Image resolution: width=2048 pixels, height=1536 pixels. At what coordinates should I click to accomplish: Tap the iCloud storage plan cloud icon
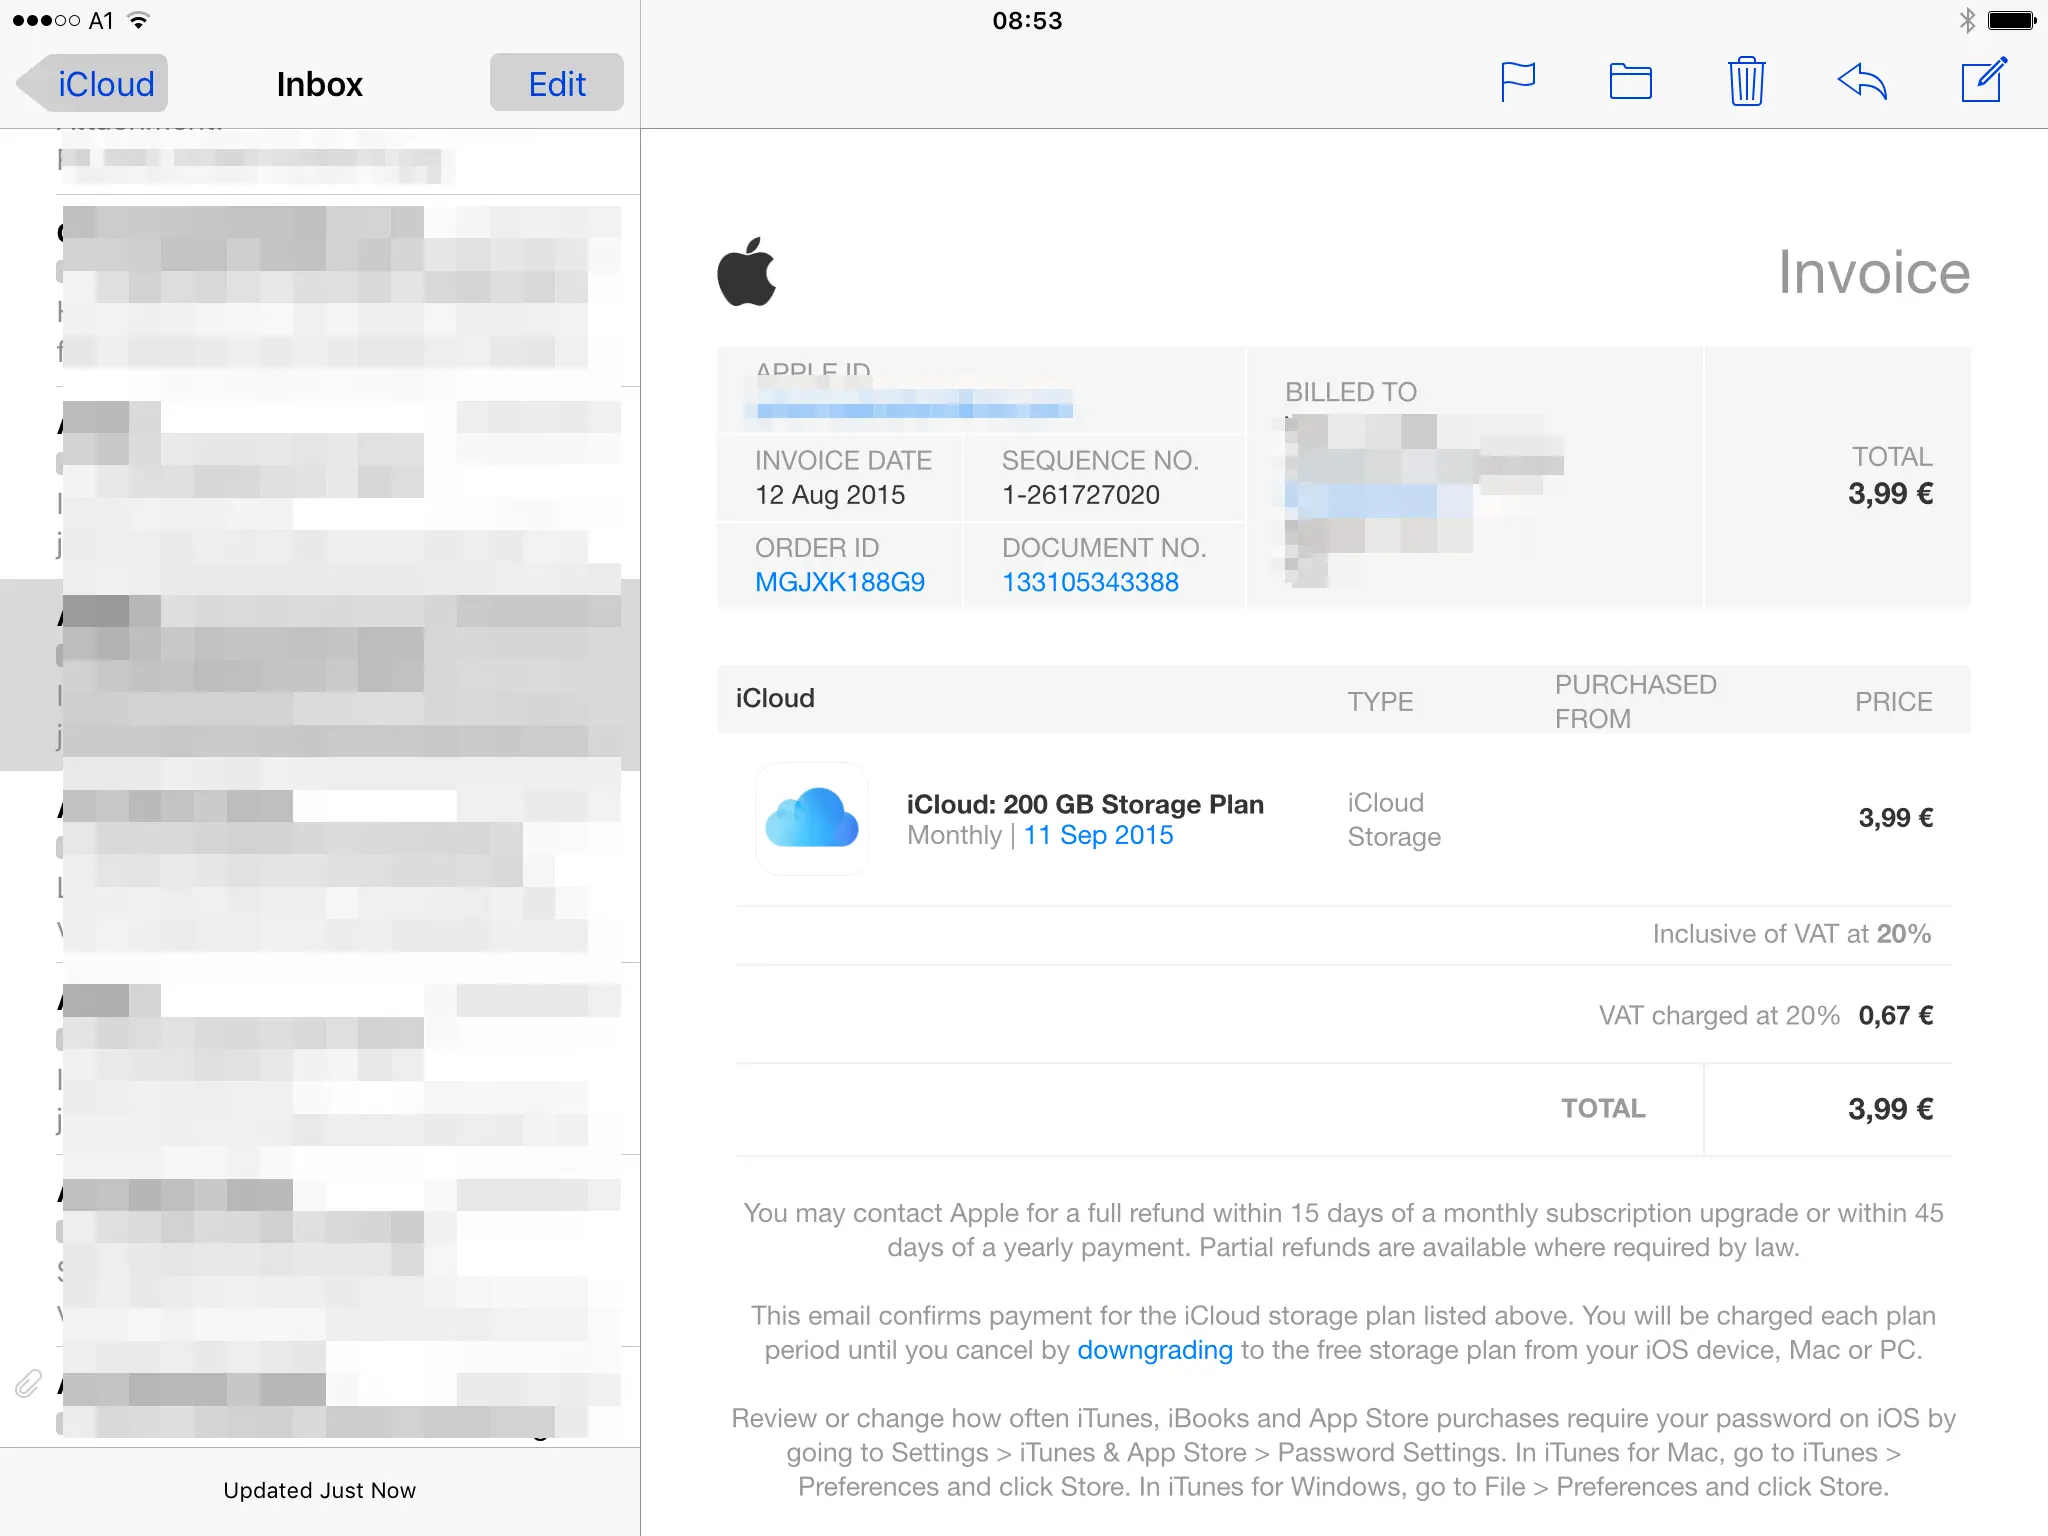click(812, 818)
